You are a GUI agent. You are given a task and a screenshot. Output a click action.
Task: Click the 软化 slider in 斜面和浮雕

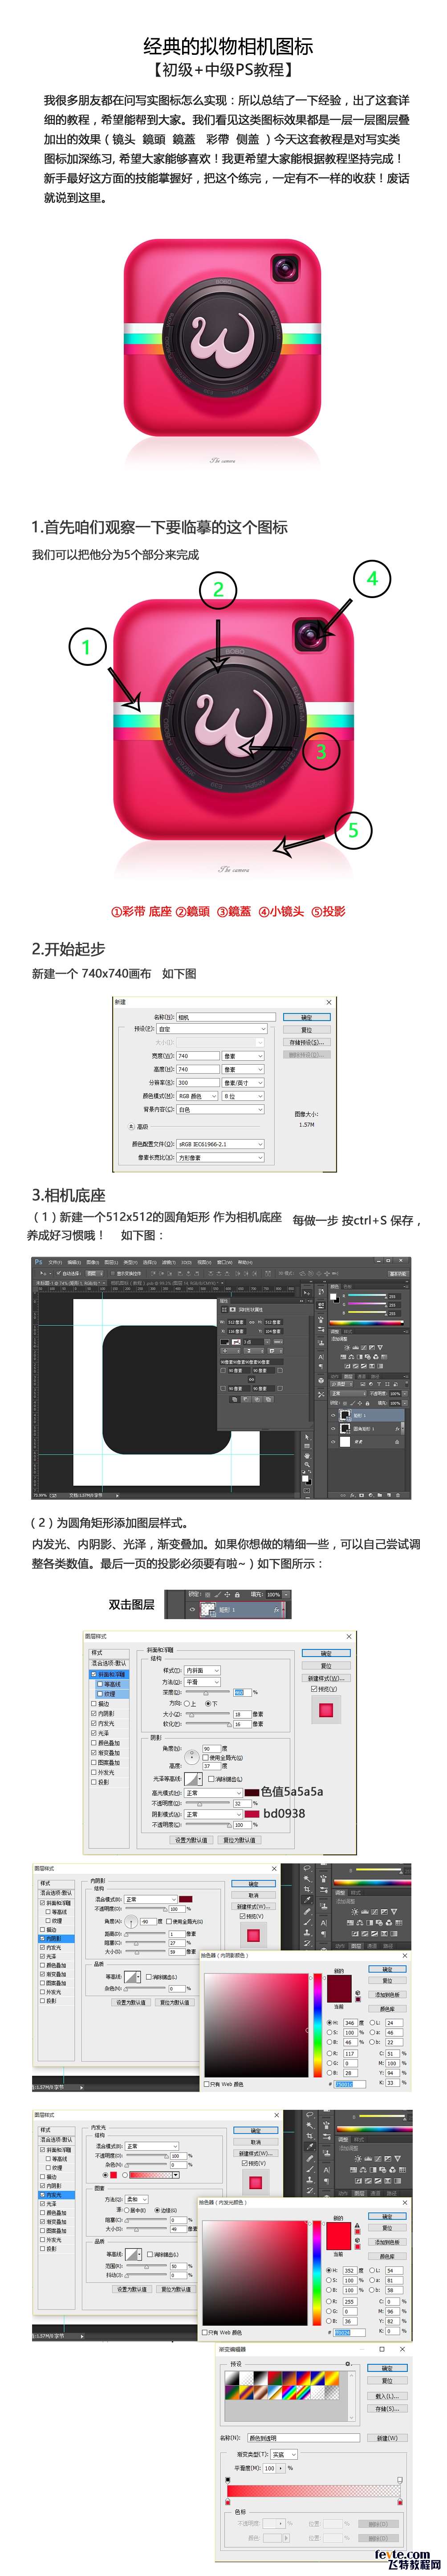coord(208,1724)
